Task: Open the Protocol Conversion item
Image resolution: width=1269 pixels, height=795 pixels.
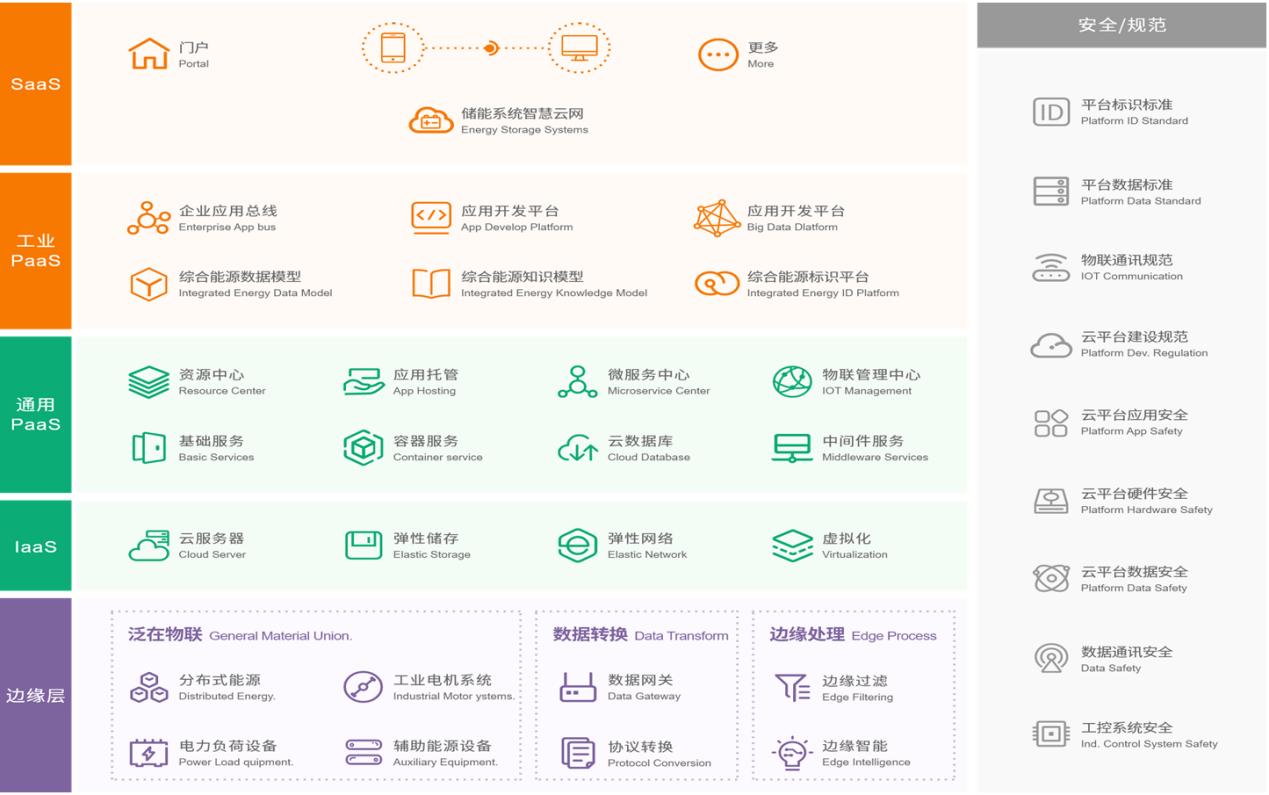Action: pos(630,752)
